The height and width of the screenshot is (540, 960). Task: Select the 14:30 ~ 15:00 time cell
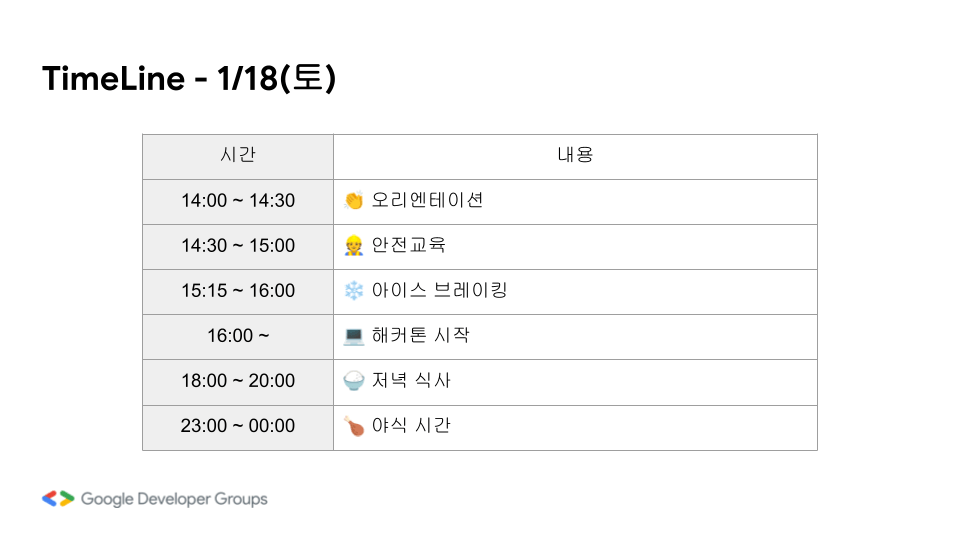point(238,246)
